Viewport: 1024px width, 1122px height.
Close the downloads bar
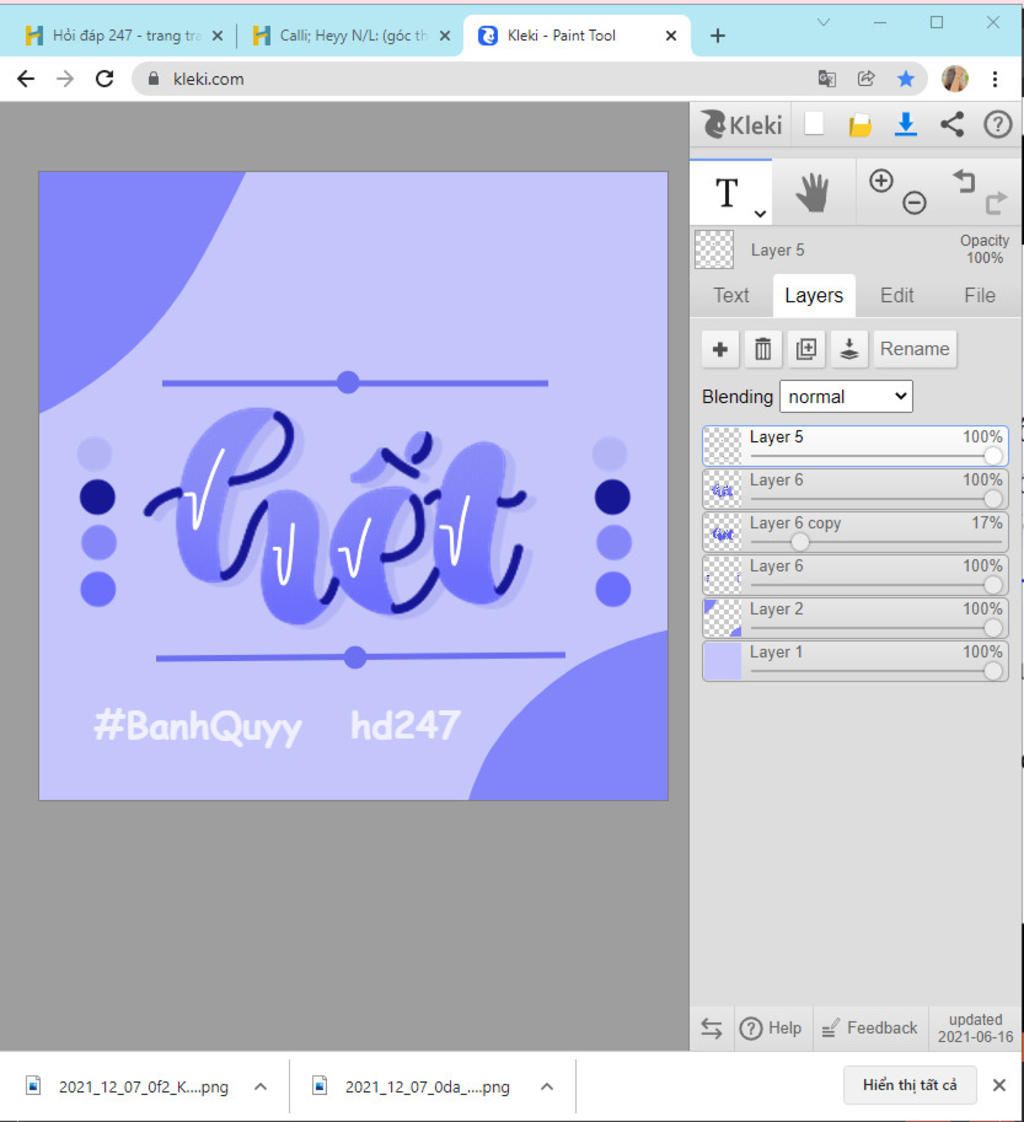pyautogui.click(x=1000, y=1085)
